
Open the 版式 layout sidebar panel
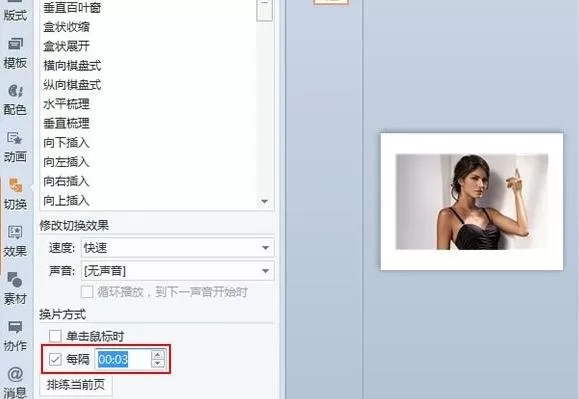(x=15, y=11)
